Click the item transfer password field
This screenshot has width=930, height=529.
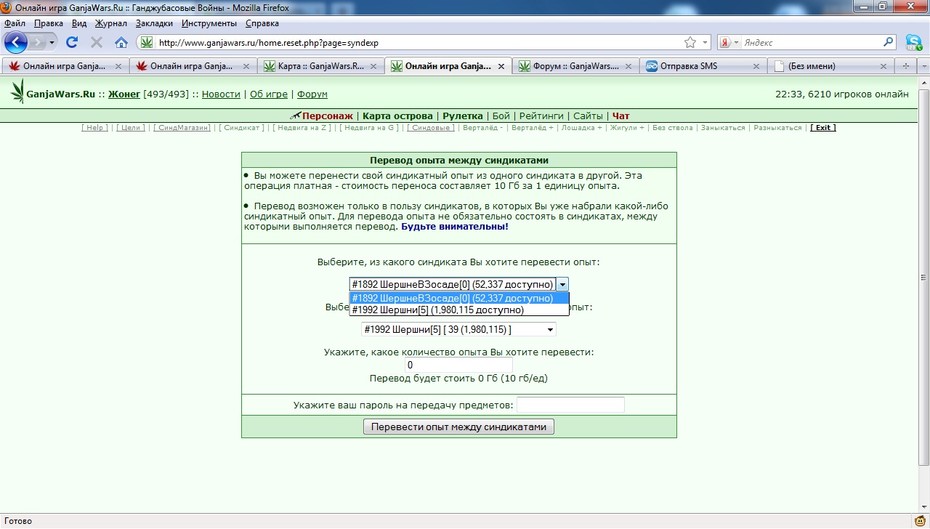tap(570, 405)
